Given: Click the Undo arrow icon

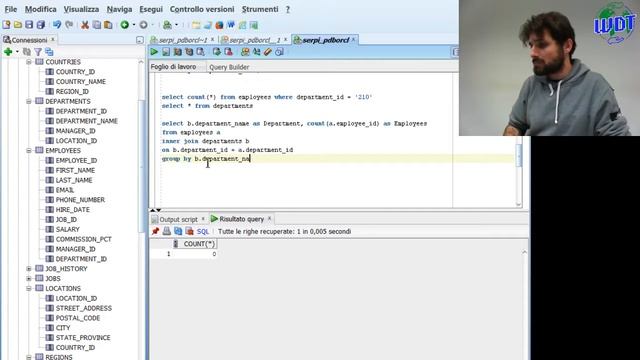Looking at the screenshot, I should (x=57, y=25).
